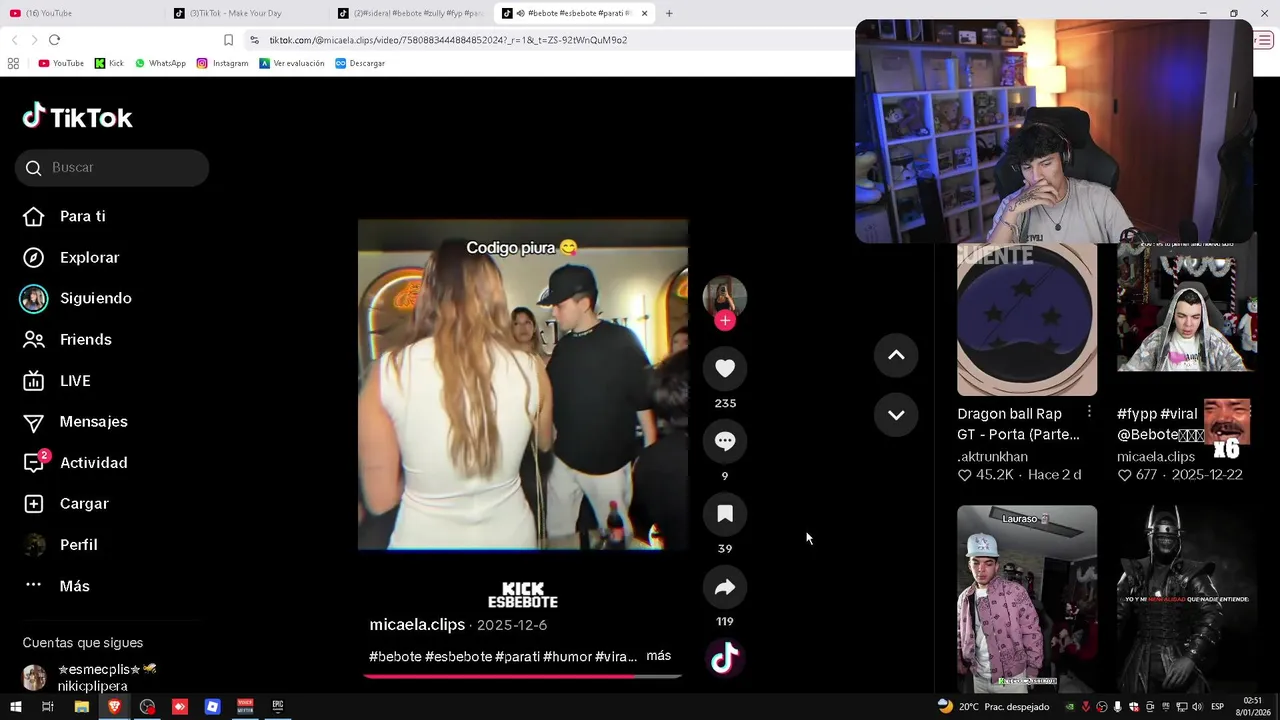The image size is (1280, 720).
Task: Open the Para ti home feed
Action: click(82, 216)
